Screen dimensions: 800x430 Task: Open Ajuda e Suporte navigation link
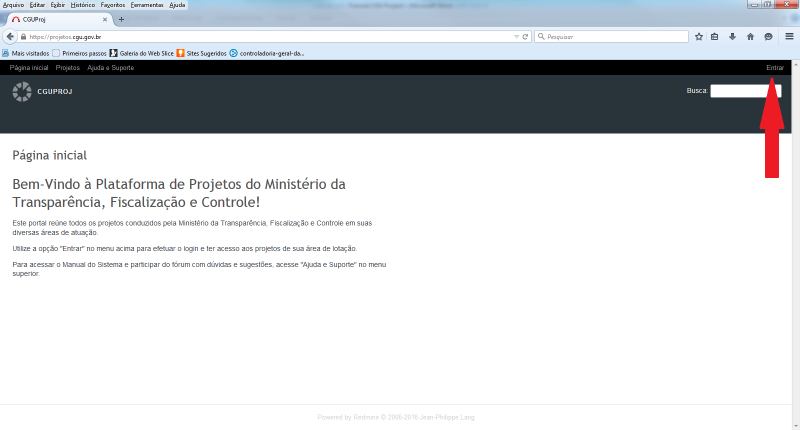[x=110, y=68]
